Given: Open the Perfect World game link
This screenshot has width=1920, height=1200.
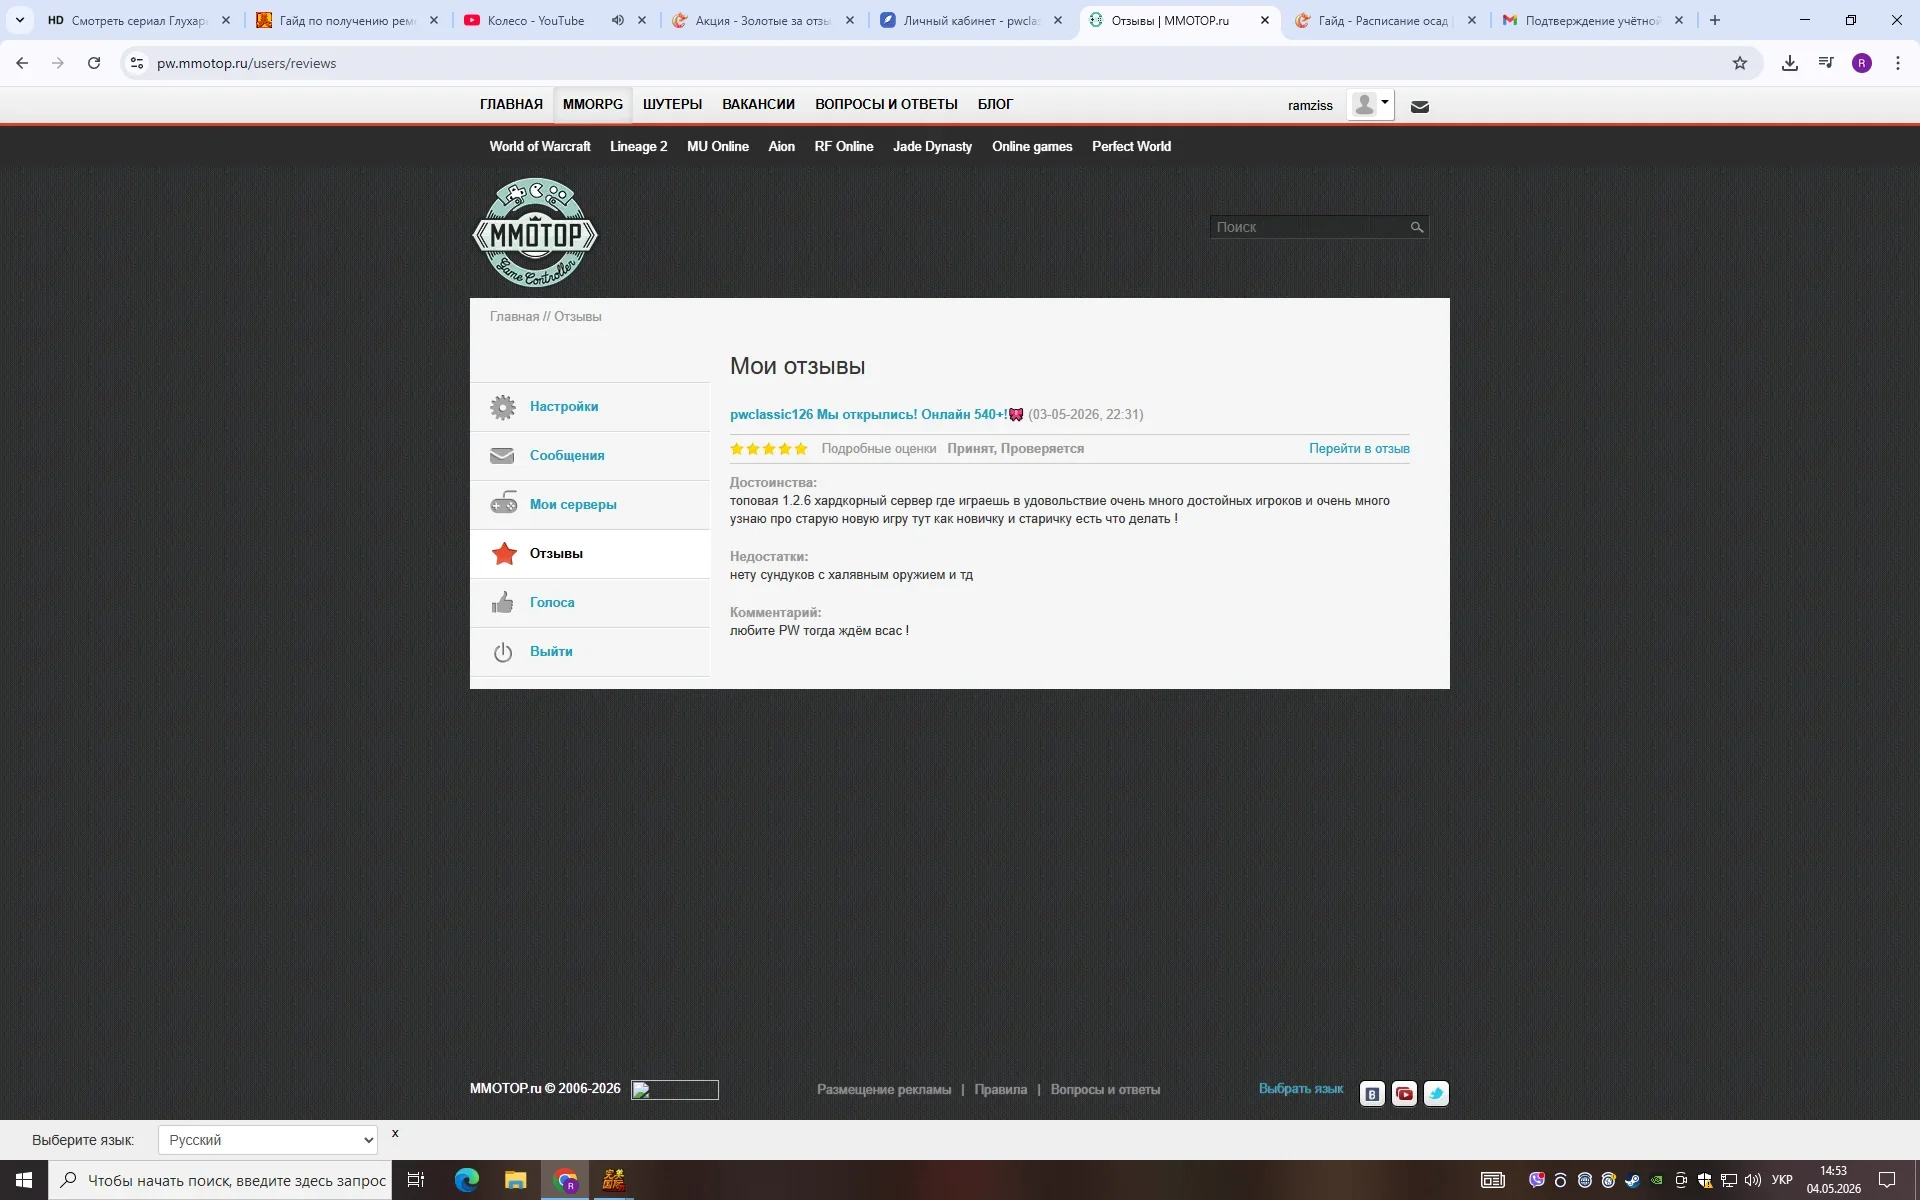Looking at the screenshot, I should point(1131,146).
